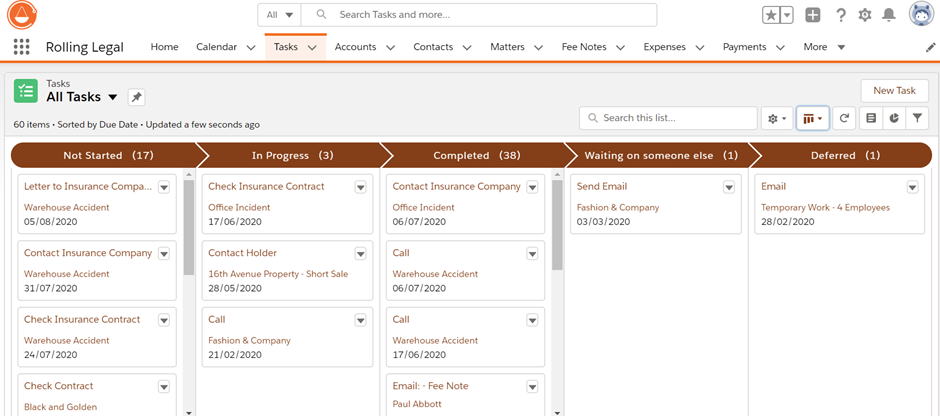The height and width of the screenshot is (416, 940).
Task: Open display as Kanban view switcher
Action: pos(812,119)
